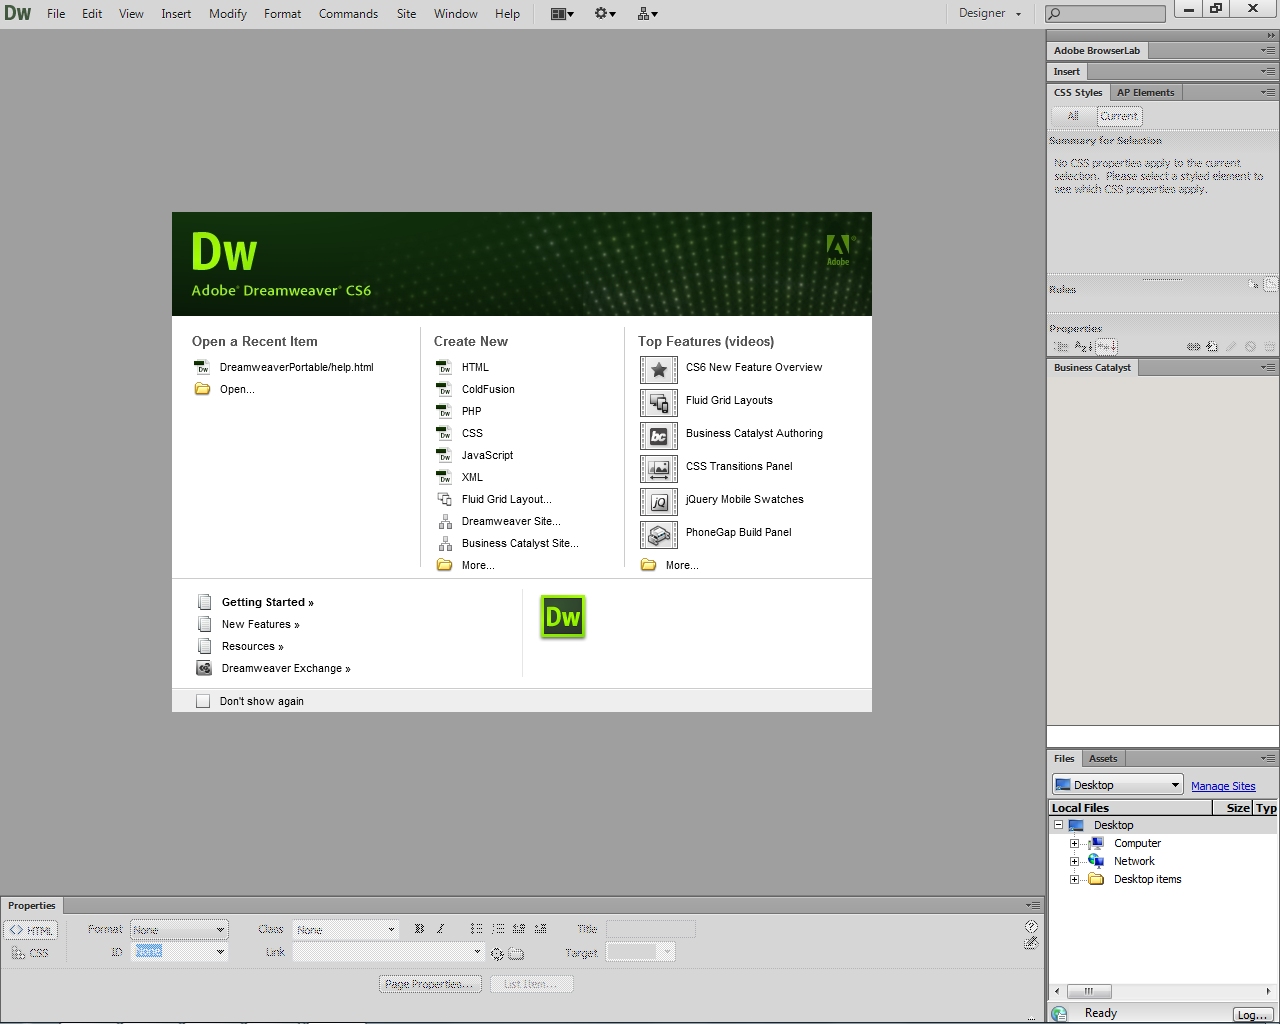Open the Business Catalyst panel tab
The width and height of the screenshot is (1280, 1024).
coord(1092,367)
